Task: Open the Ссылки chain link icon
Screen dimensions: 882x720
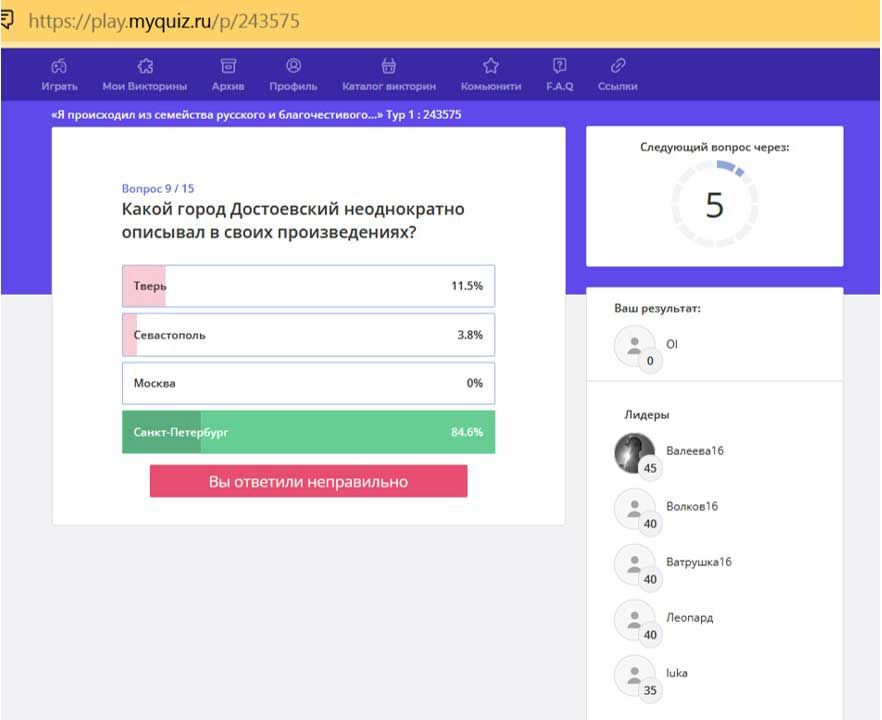Action: tap(617, 66)
